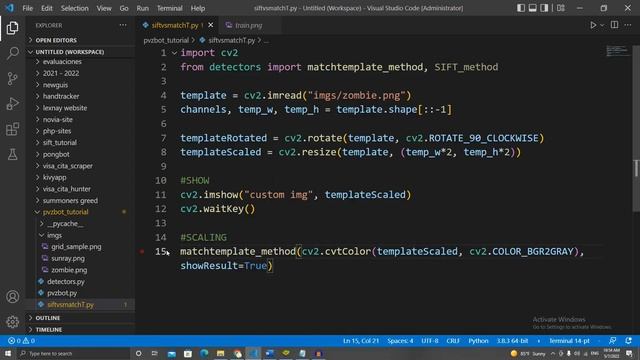
Task: Click the code minimap preview
Action: [617, 51]
